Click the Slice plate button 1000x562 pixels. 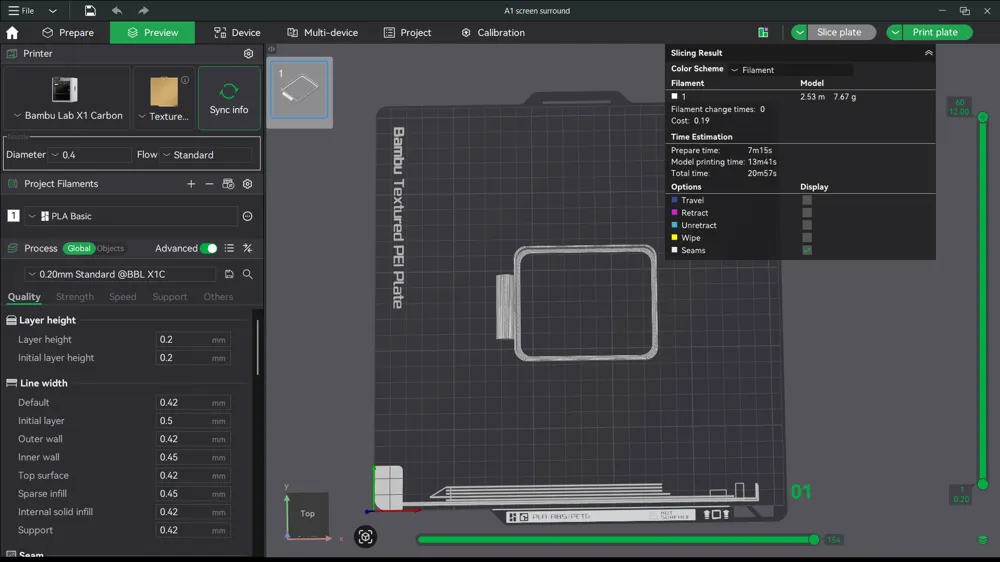point(842,33)
